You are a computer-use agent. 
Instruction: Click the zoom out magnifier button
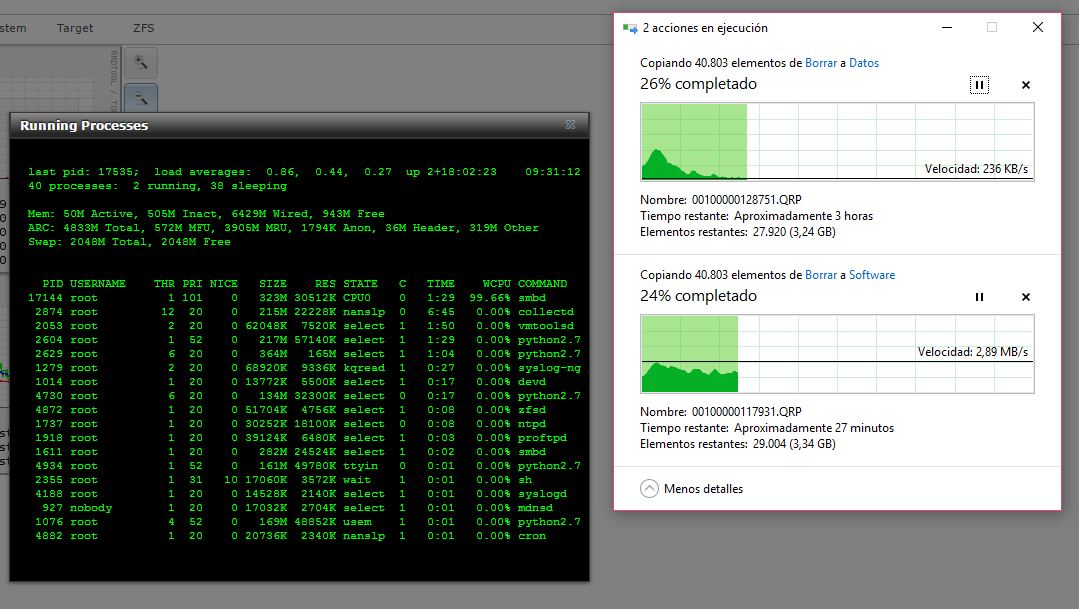[x=141, y=98]
